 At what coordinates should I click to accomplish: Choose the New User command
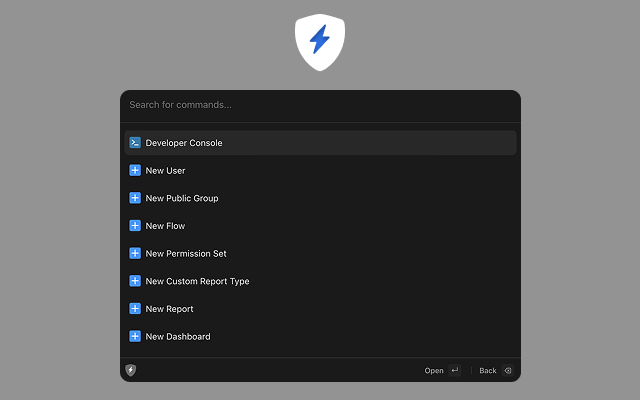point(320,170)
